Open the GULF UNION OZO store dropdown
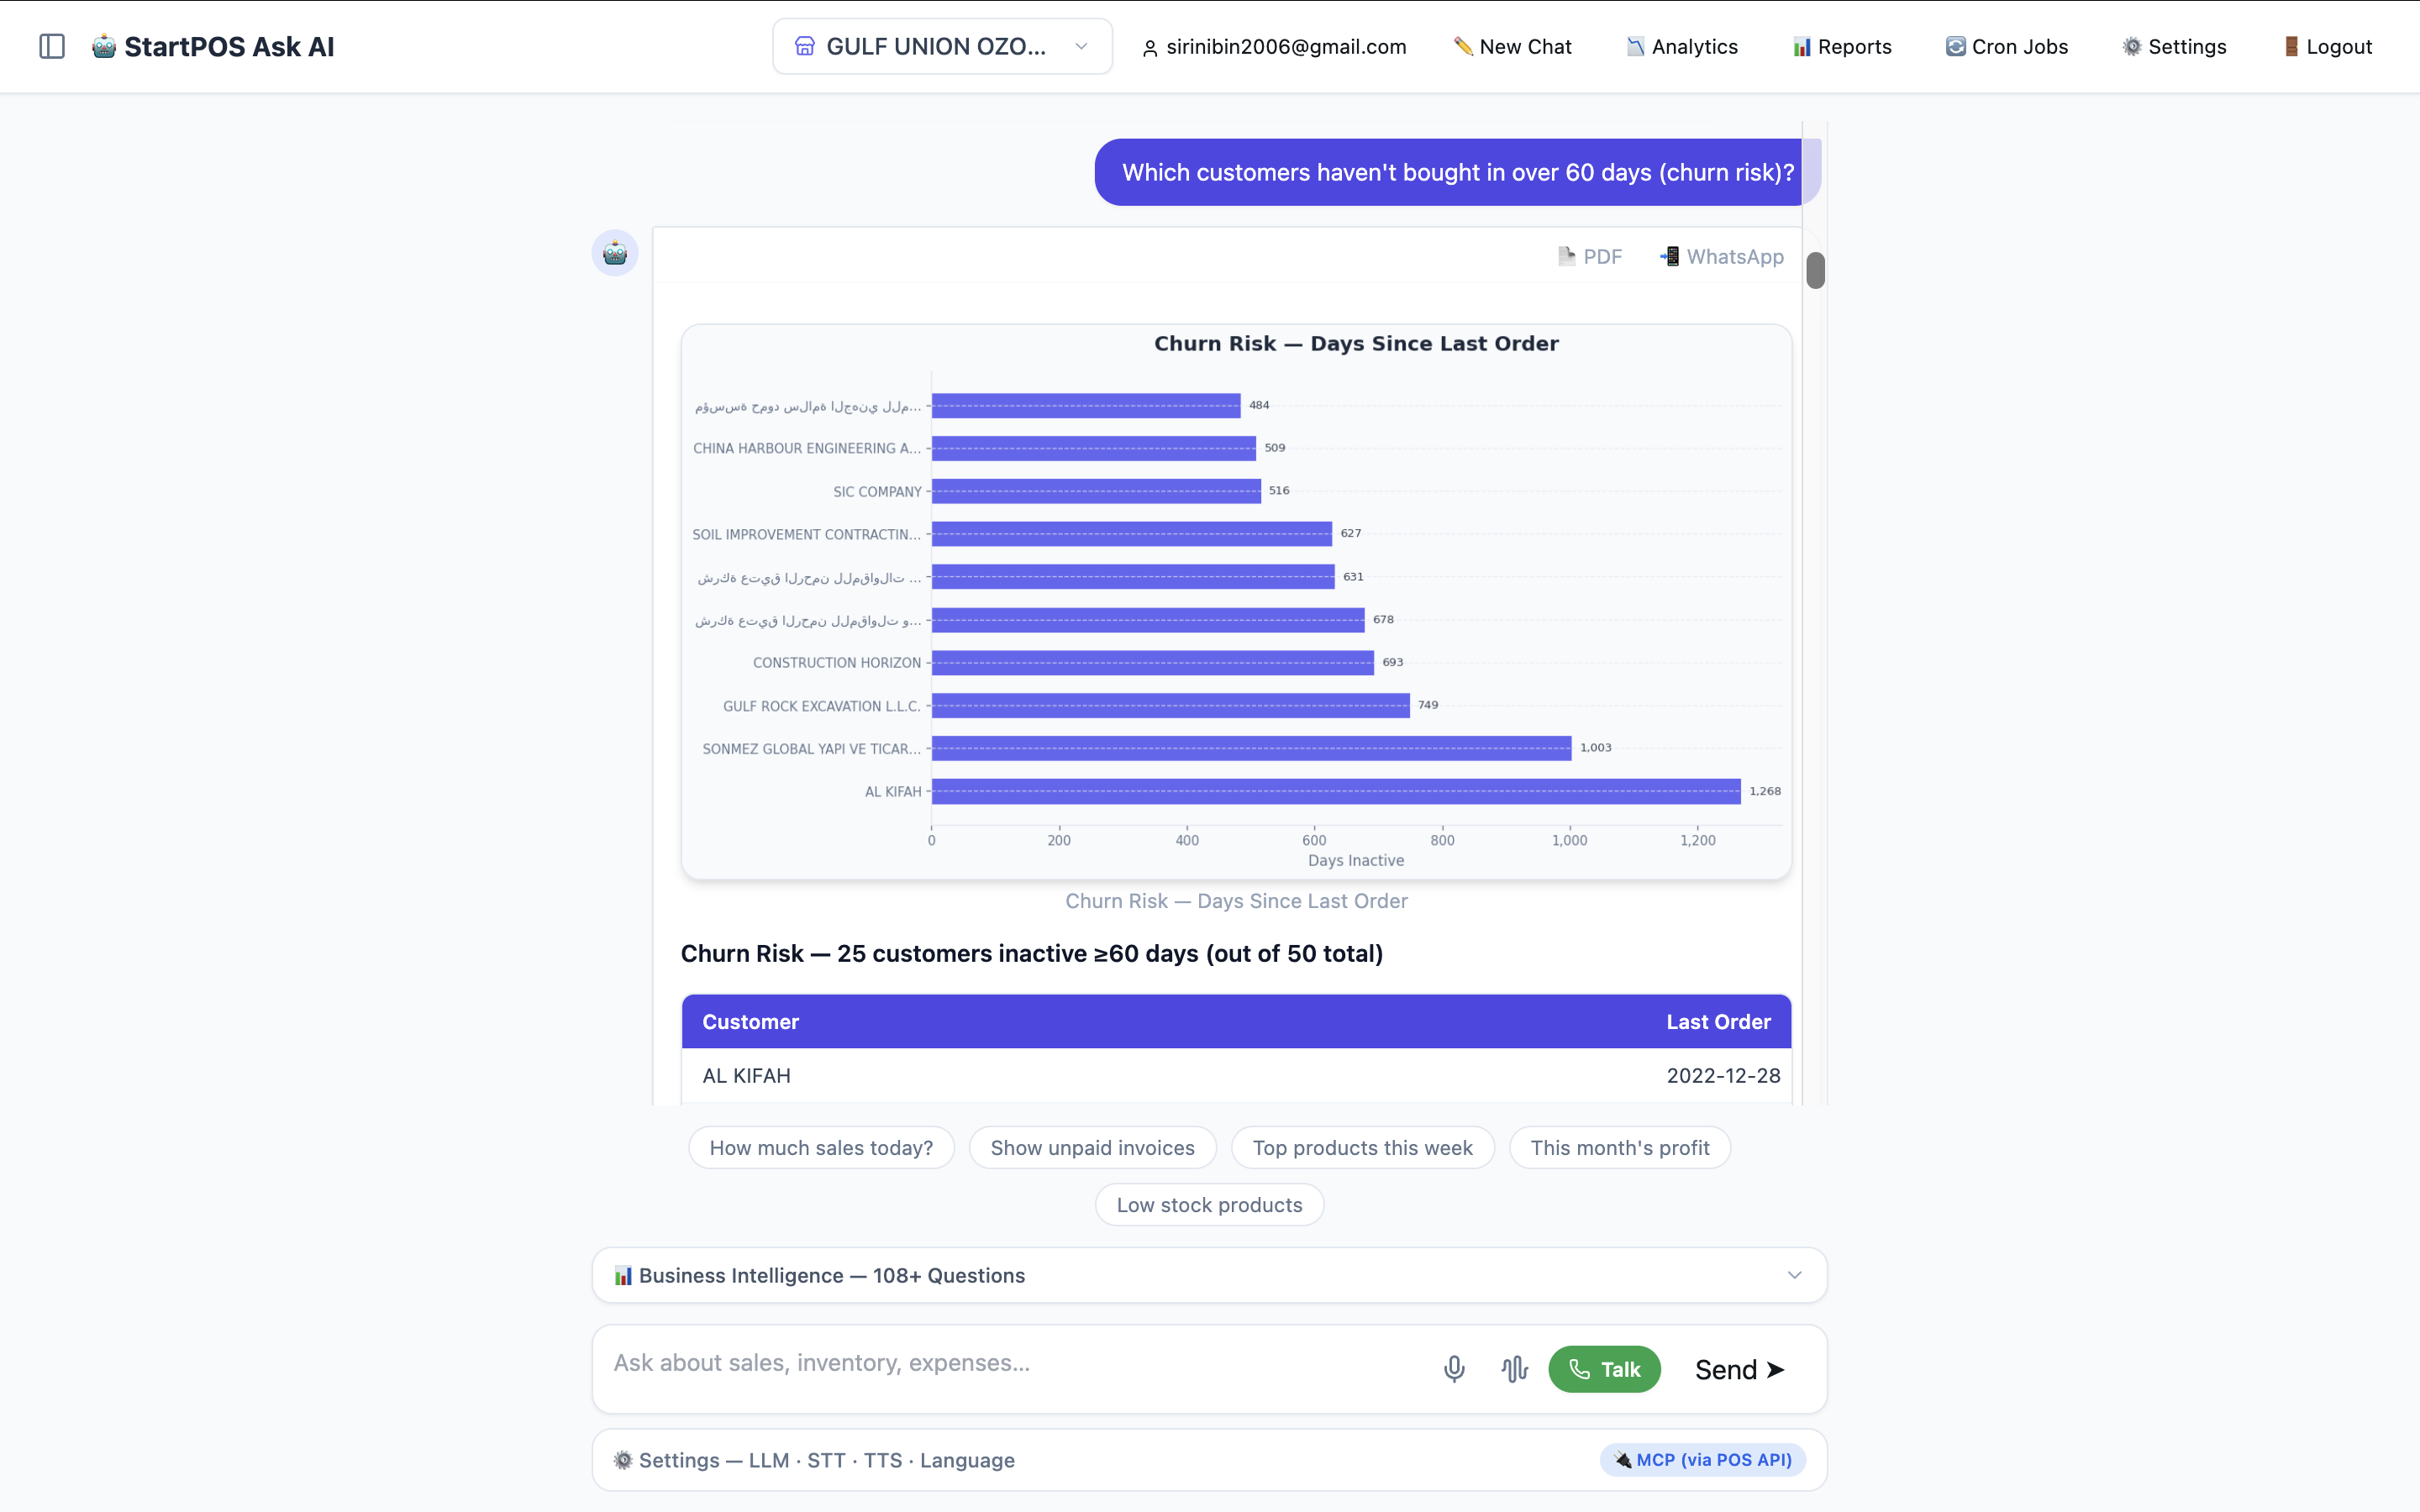The width and height of the screenshot is (2420, 1512). [942, 46]
